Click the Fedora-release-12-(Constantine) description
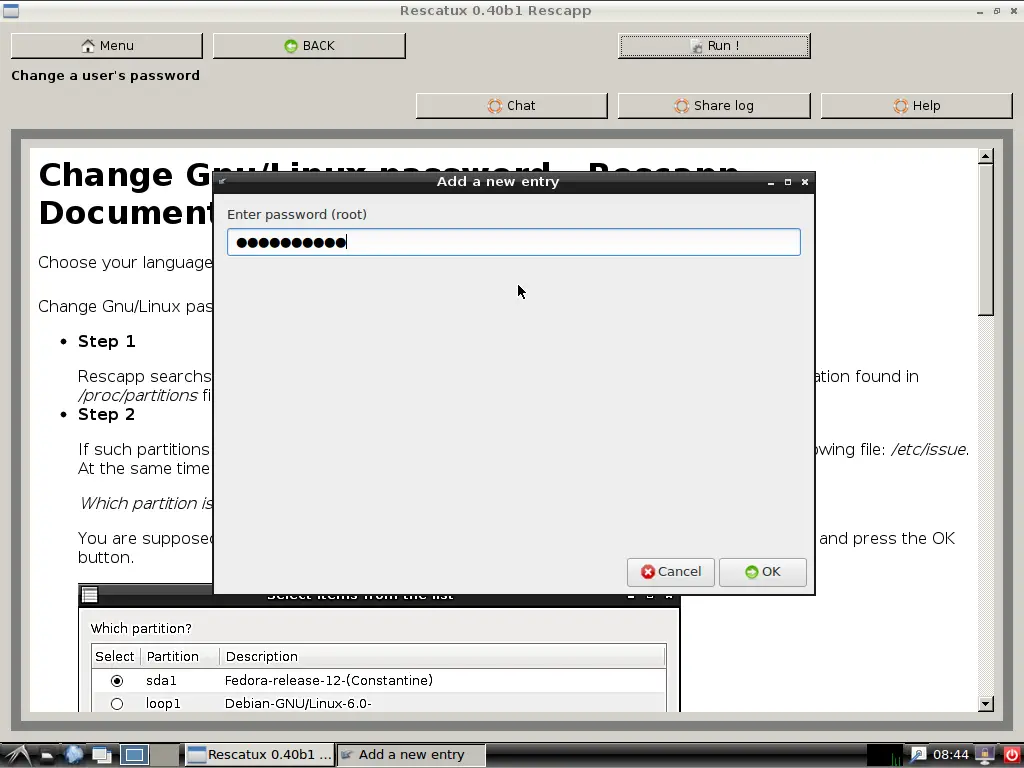 328,680
